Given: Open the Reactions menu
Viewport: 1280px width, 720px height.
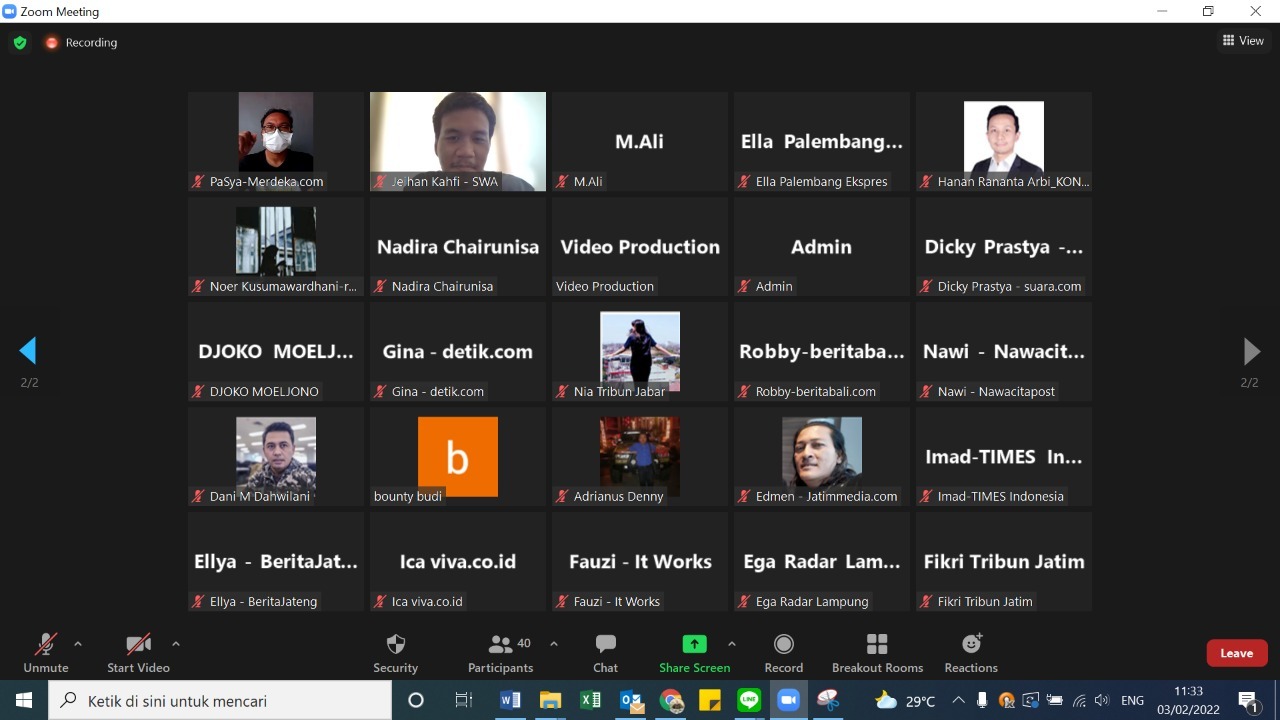Looking at the screenshot, I should (971, 653).
